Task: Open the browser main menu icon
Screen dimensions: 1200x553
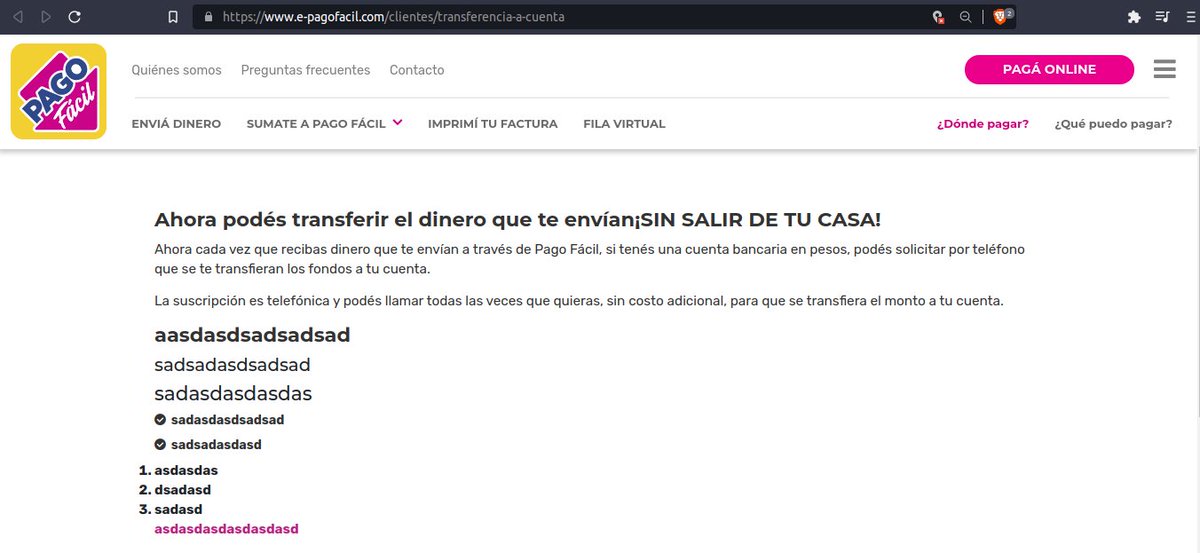Action: (x=1188, y=17)
